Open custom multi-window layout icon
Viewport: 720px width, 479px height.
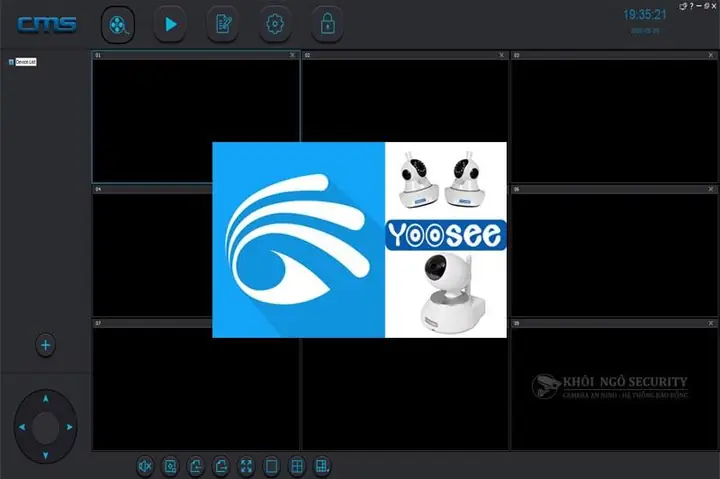pyautogui.click(x=322, y=466)
